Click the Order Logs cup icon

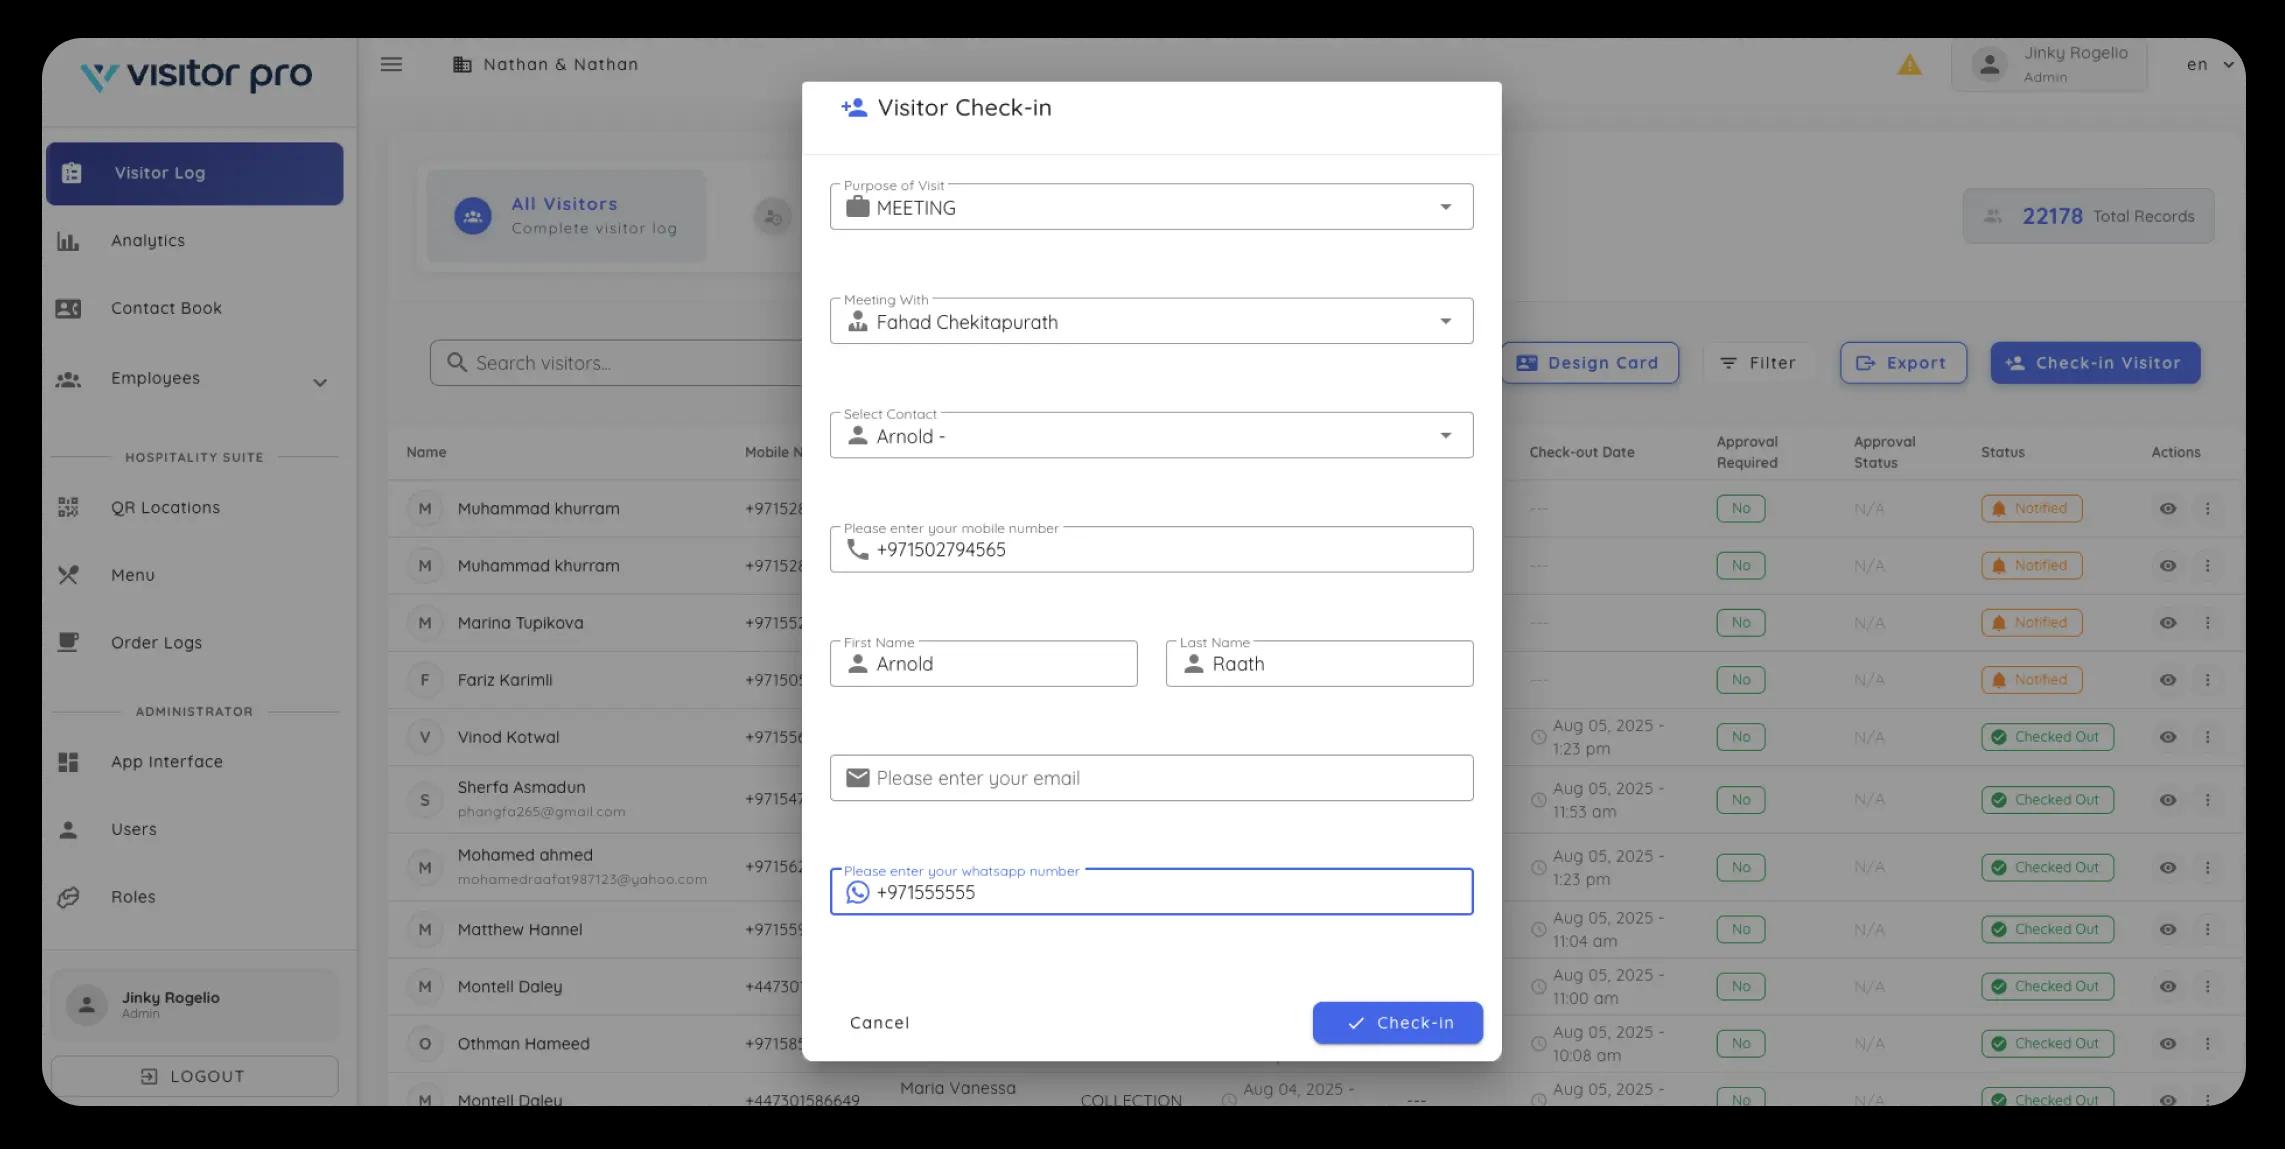(x=68, y=643)
